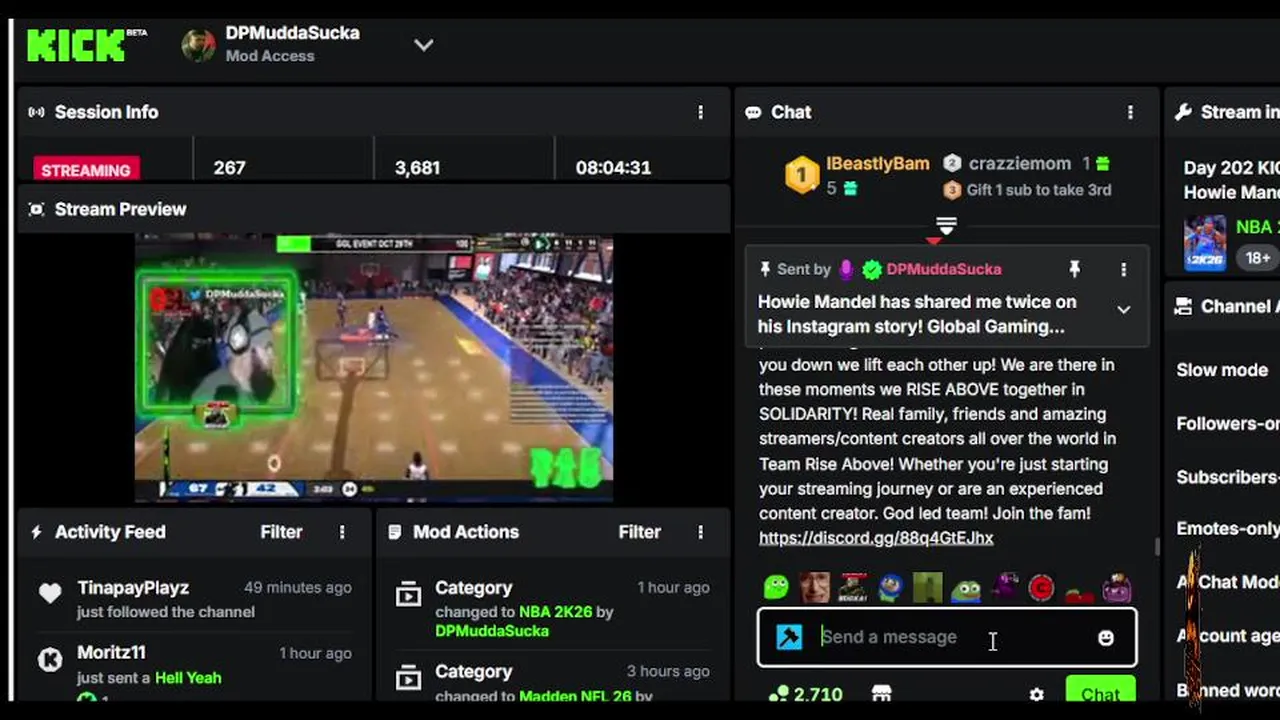
Task: Insert the Pepe frog emote
Action: point(965,589)
